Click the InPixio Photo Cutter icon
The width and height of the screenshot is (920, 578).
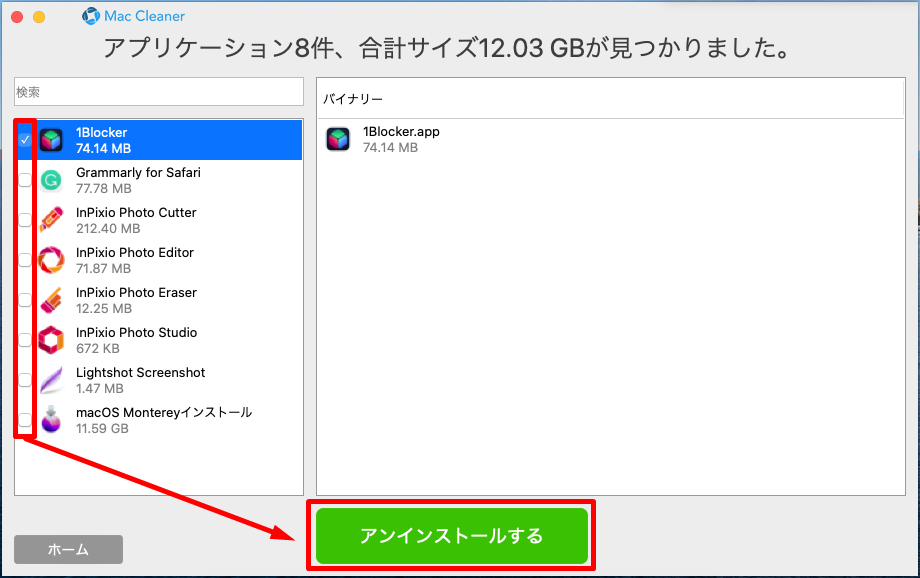pyautogui.click(x=51, y=220)
